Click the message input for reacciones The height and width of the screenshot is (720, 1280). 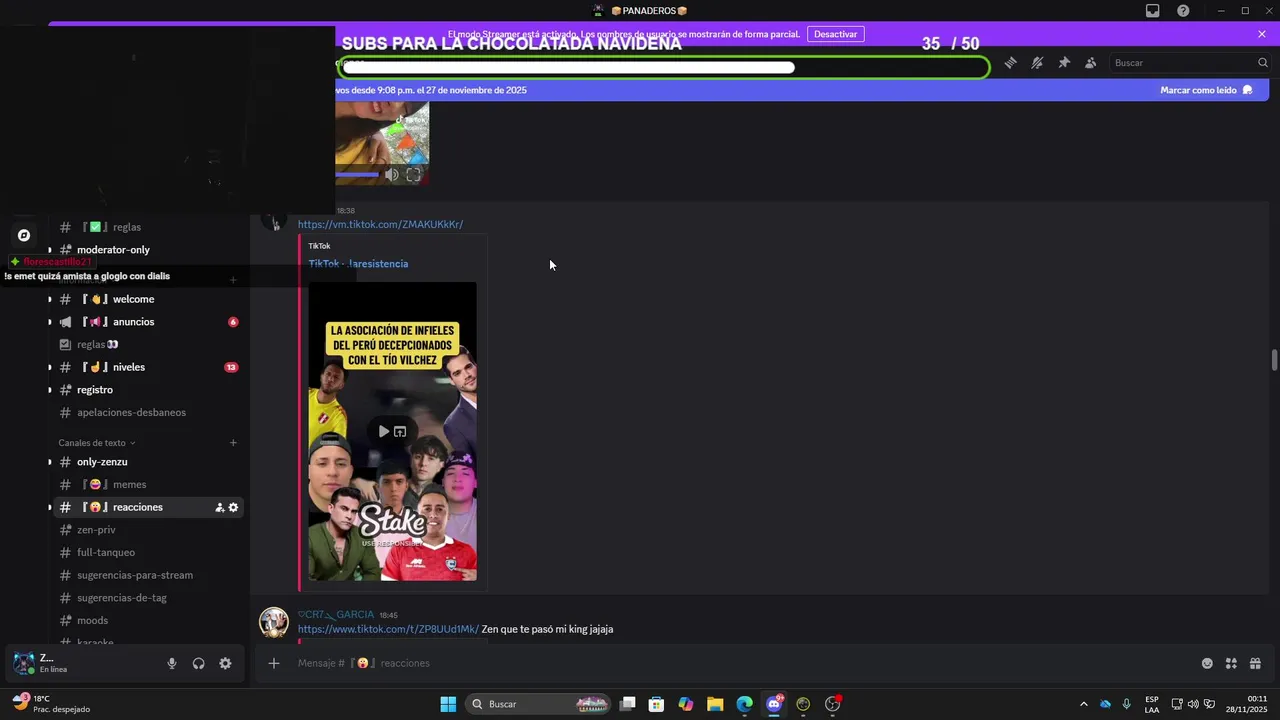tap(740, 663)
